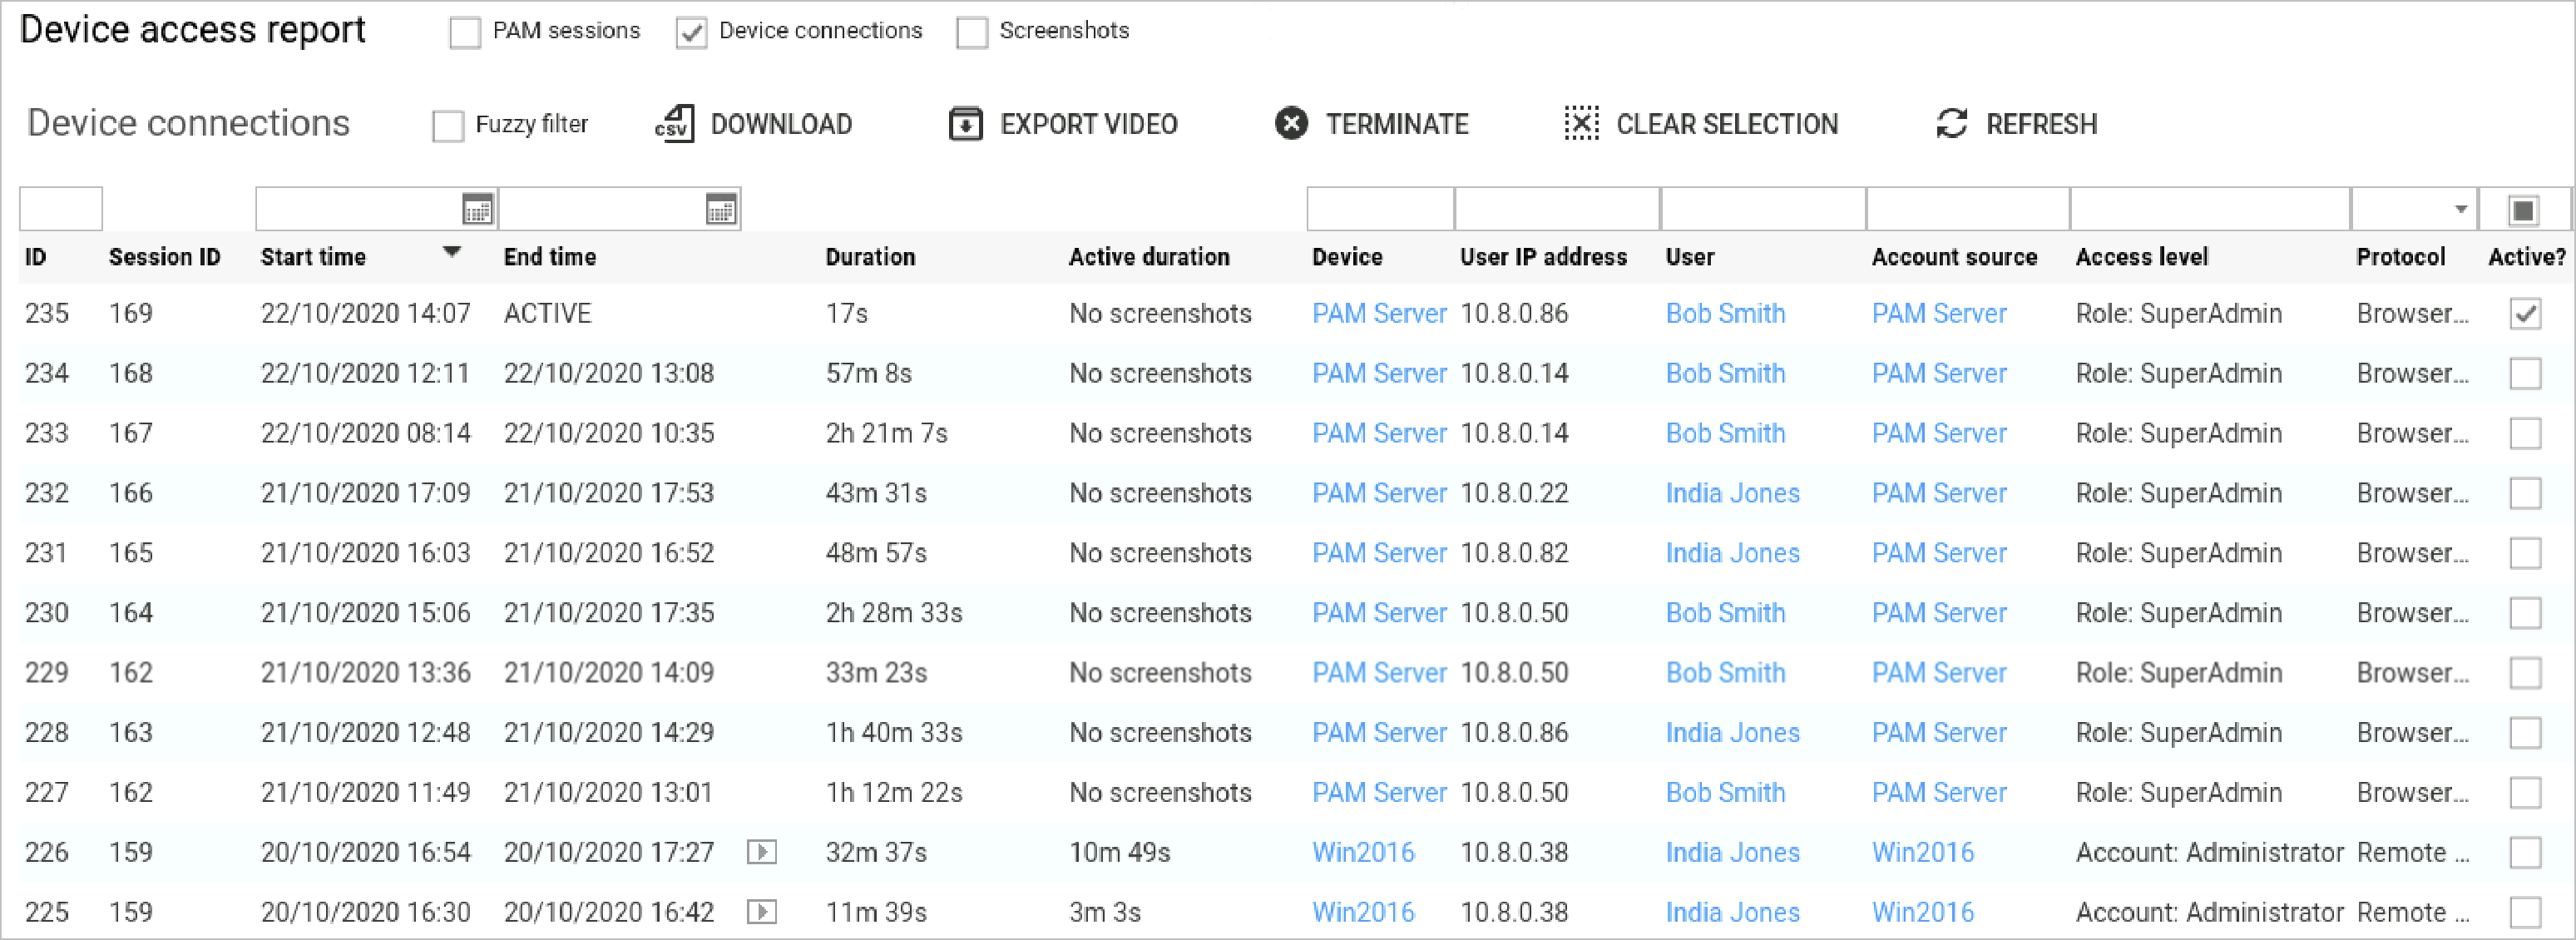The image size is (2576, 940).
Task: Sort by the Device column header
Action: 1347,257
